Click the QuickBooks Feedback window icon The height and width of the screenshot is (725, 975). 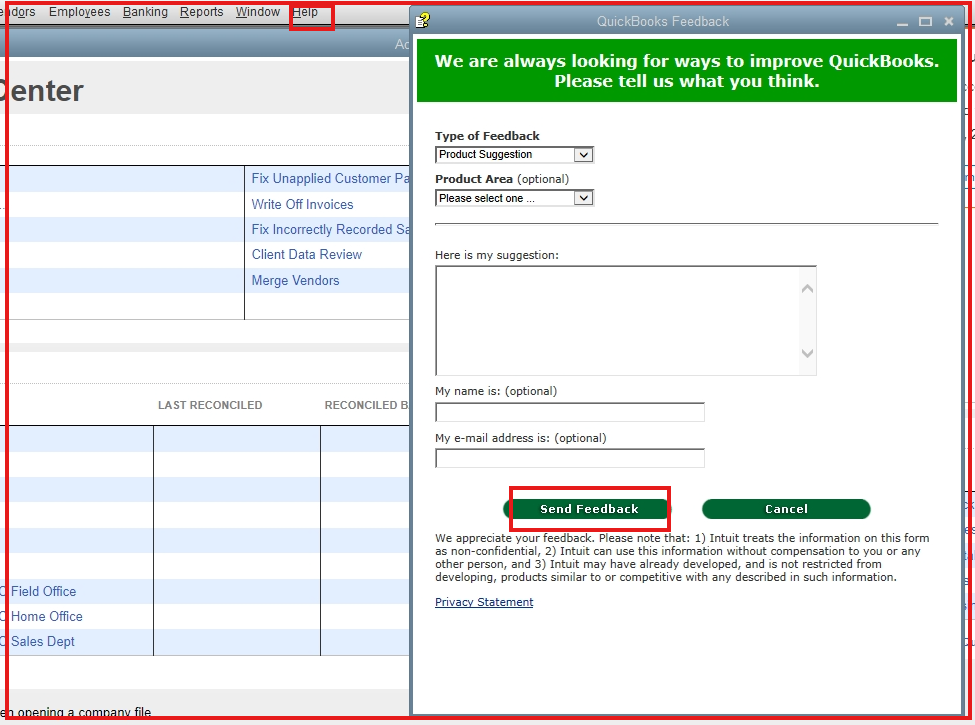click(423, 21)
